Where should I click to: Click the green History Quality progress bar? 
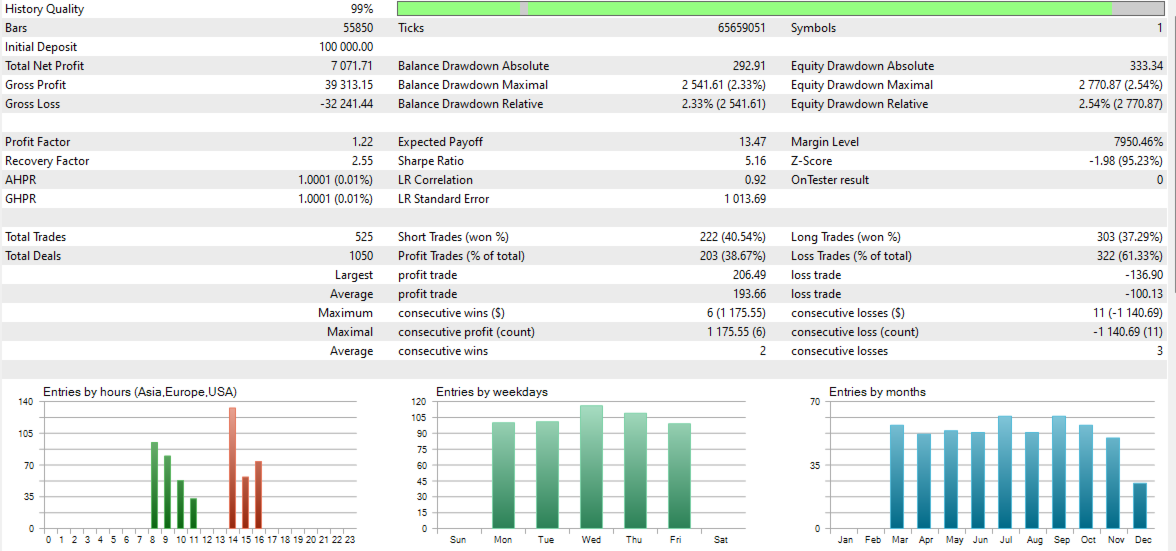click(x=780, y=8)
